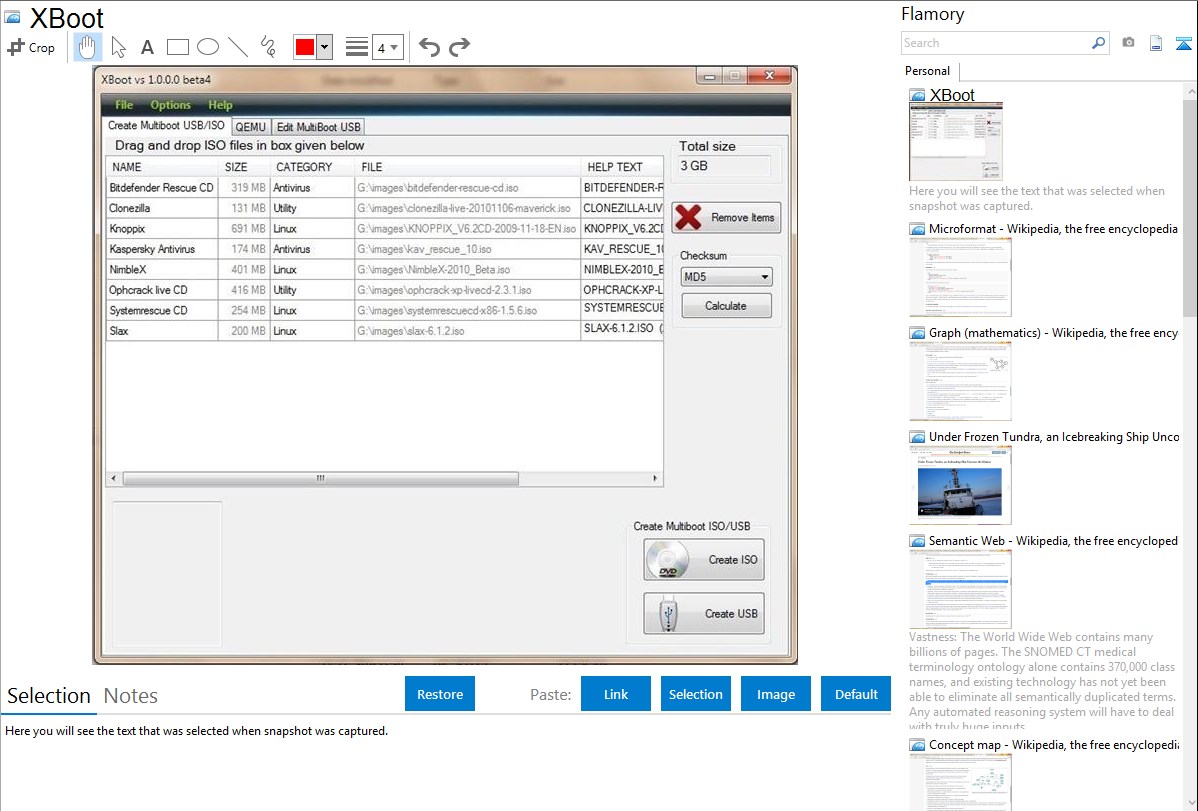
Task: Open the Icebreaking Ship snapshot thumbnail
Action: pyautogui.click(x=960, y=485)
